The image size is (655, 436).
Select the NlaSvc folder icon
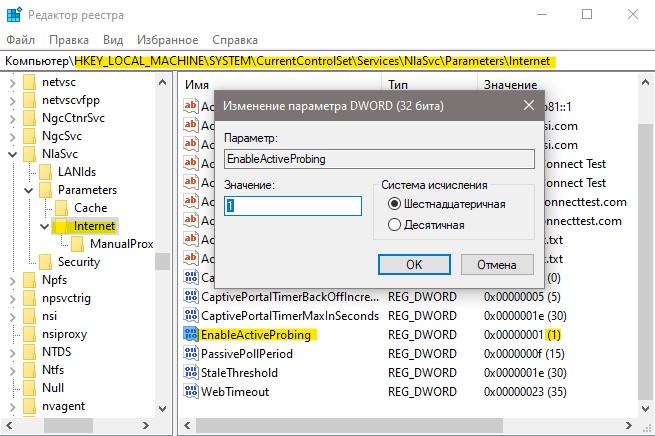click(30, 154)
